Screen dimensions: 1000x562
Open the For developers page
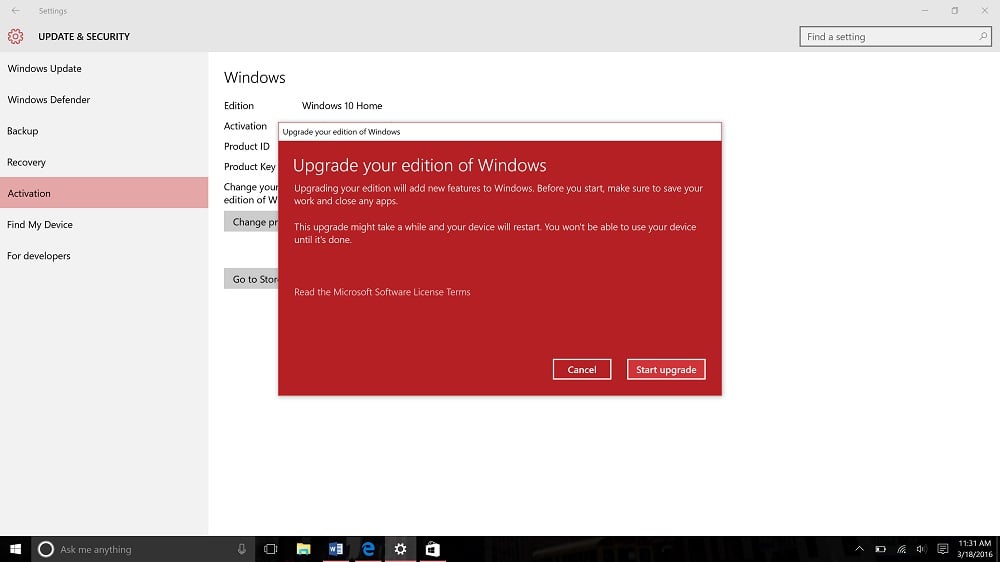coord(104,256)
